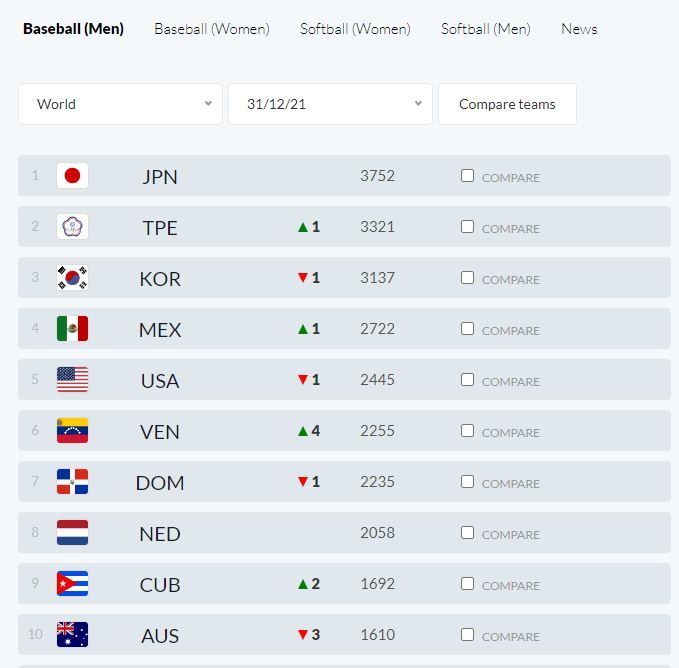The image size is (679, 668).
Task: Click the Chinese Taipei flag icon
Action: (72, 227)
